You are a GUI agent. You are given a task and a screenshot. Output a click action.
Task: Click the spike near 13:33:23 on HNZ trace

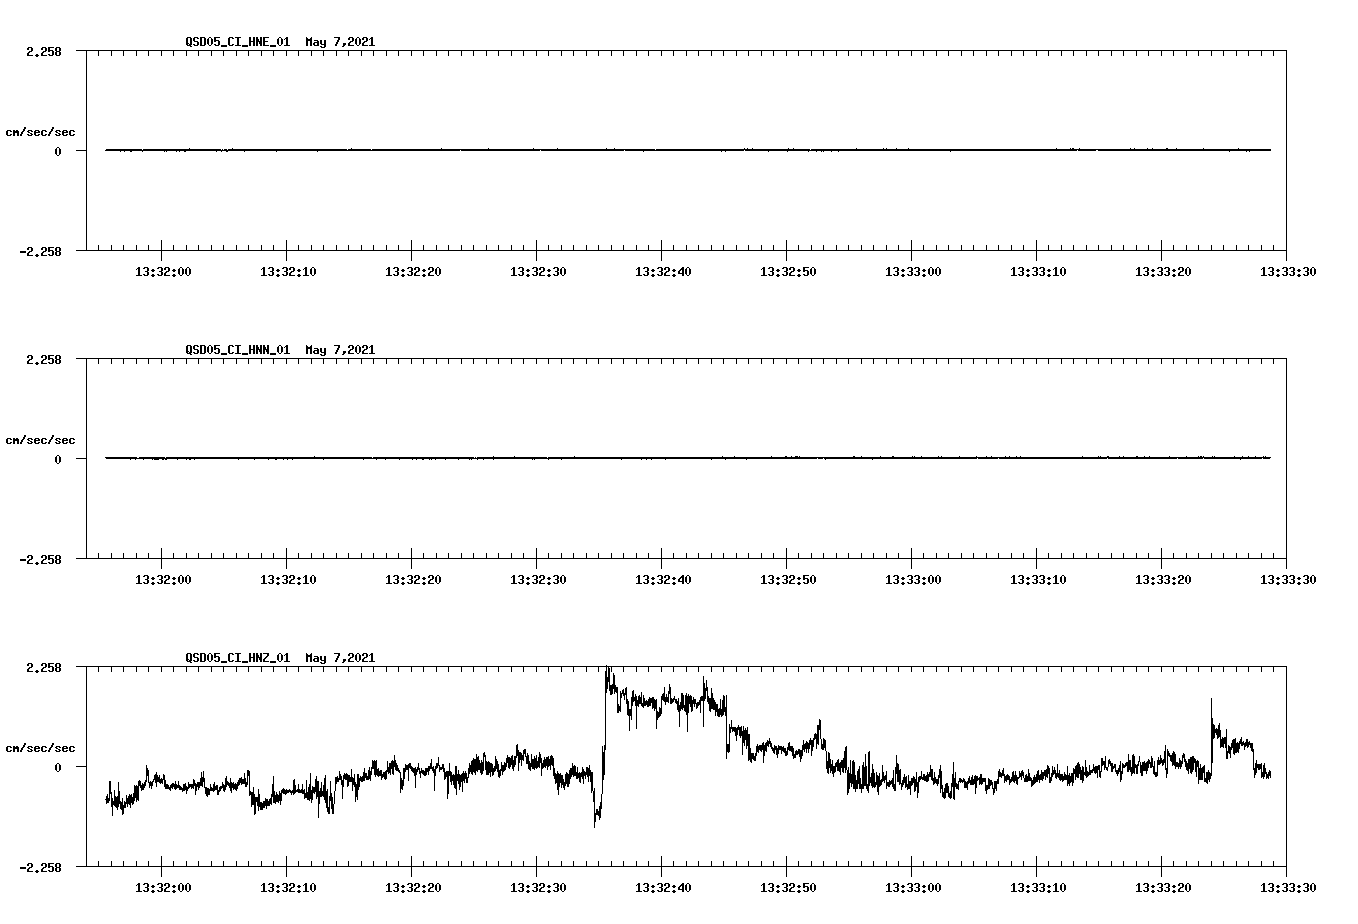pos(1210,710)
